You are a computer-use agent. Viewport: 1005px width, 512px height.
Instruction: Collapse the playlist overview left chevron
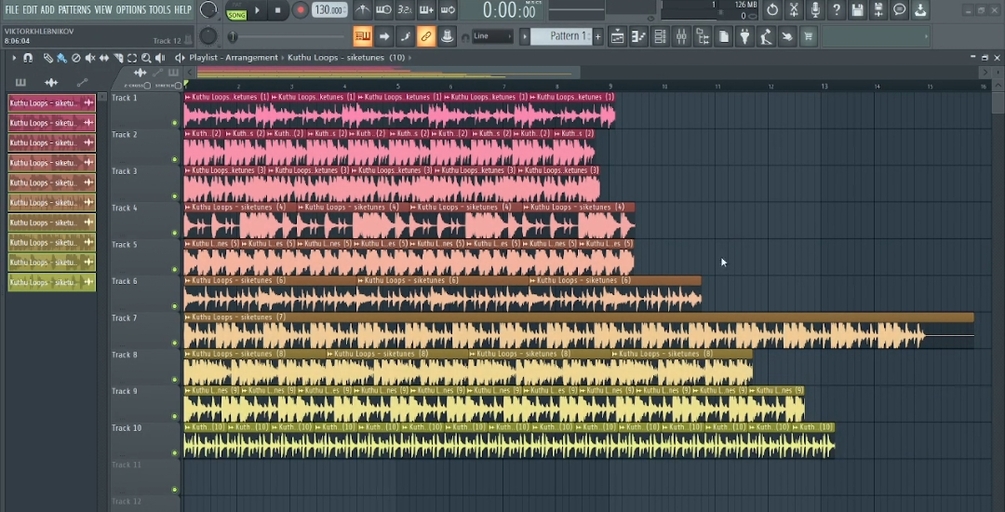pyautogui.click(x=190, y=72)
